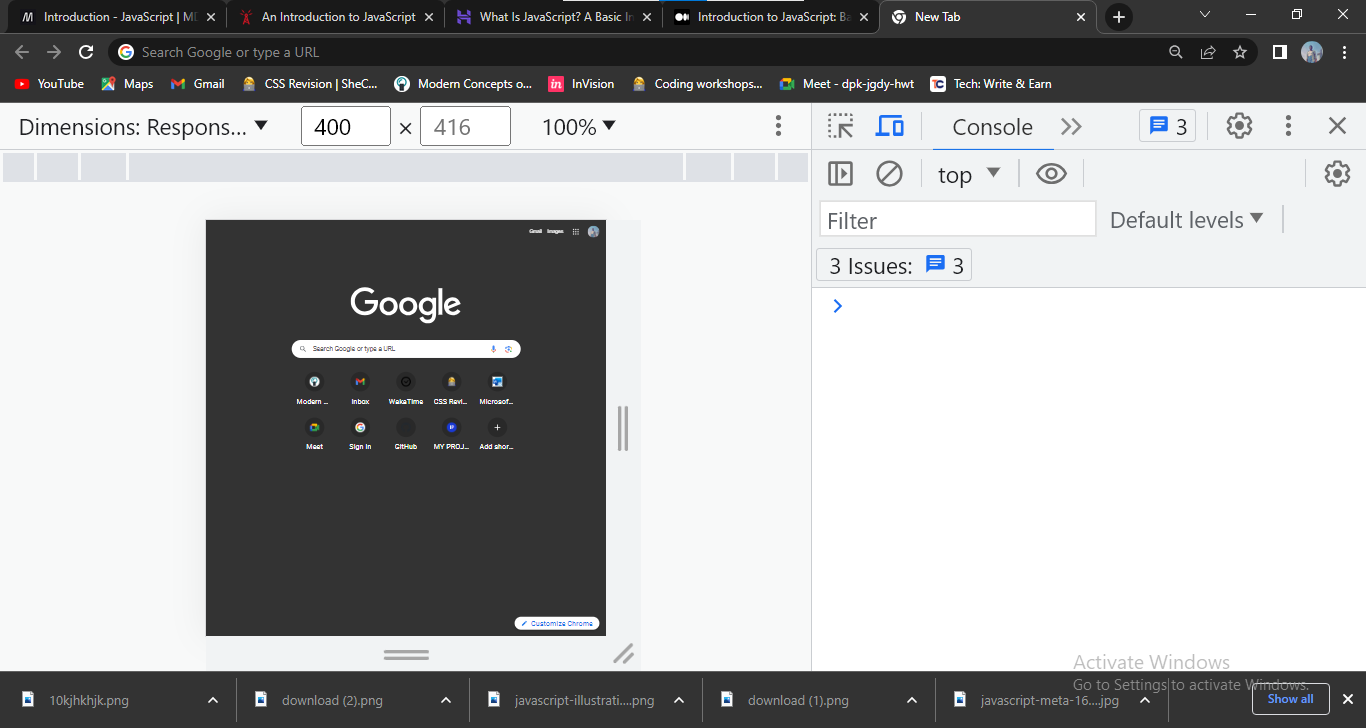This screenshot has height=728, width=1366.
Task: Open the tab search dropdown arrow
Action: (x=1205, y=16)
